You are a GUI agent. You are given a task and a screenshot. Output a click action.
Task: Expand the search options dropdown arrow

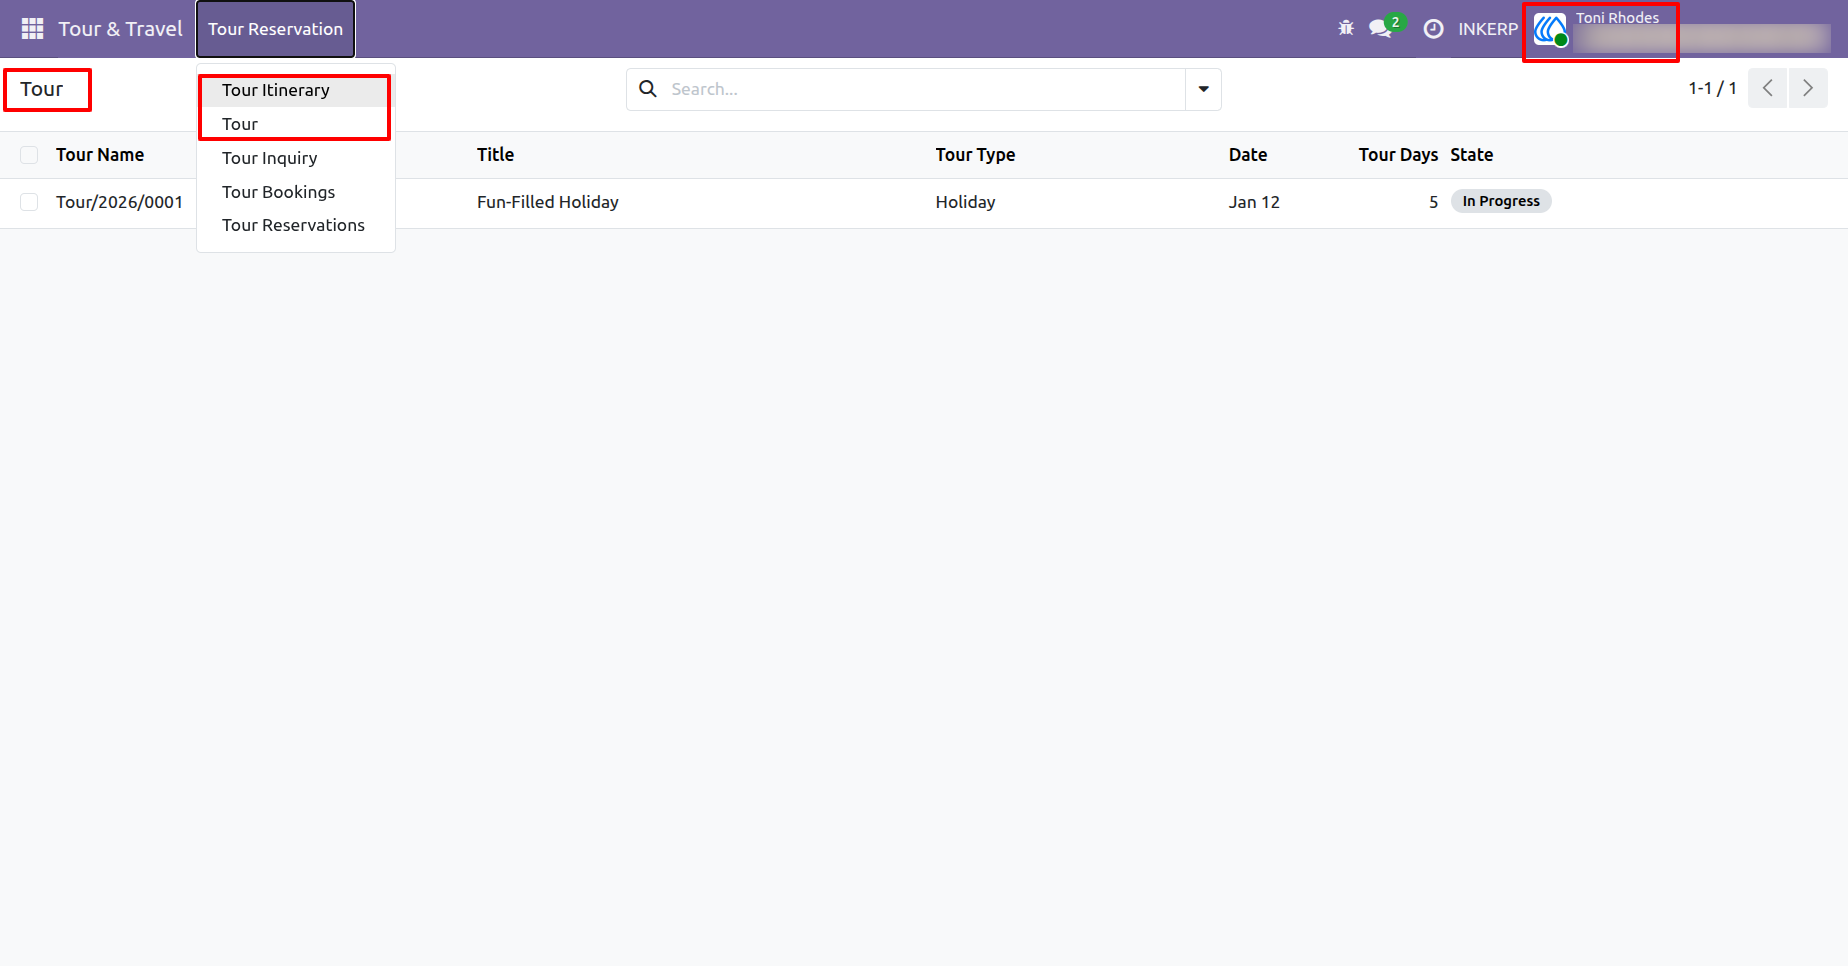(1203, 89)
